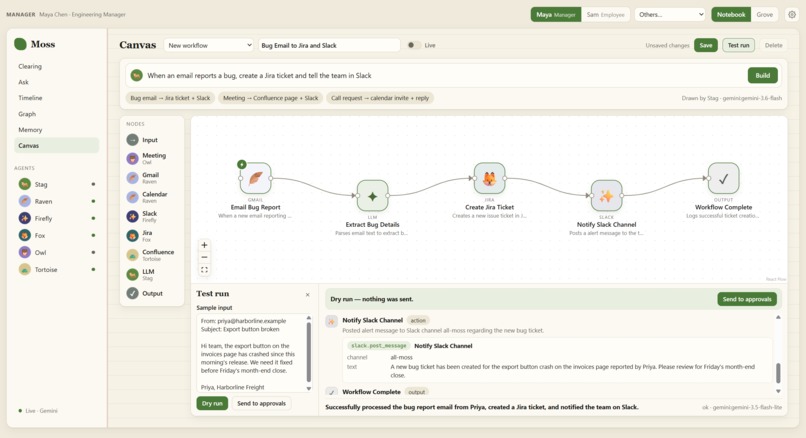This screenshot has height=438, width=806.
Task: Click the Unsaved changes label
Action: click(667, 45)
